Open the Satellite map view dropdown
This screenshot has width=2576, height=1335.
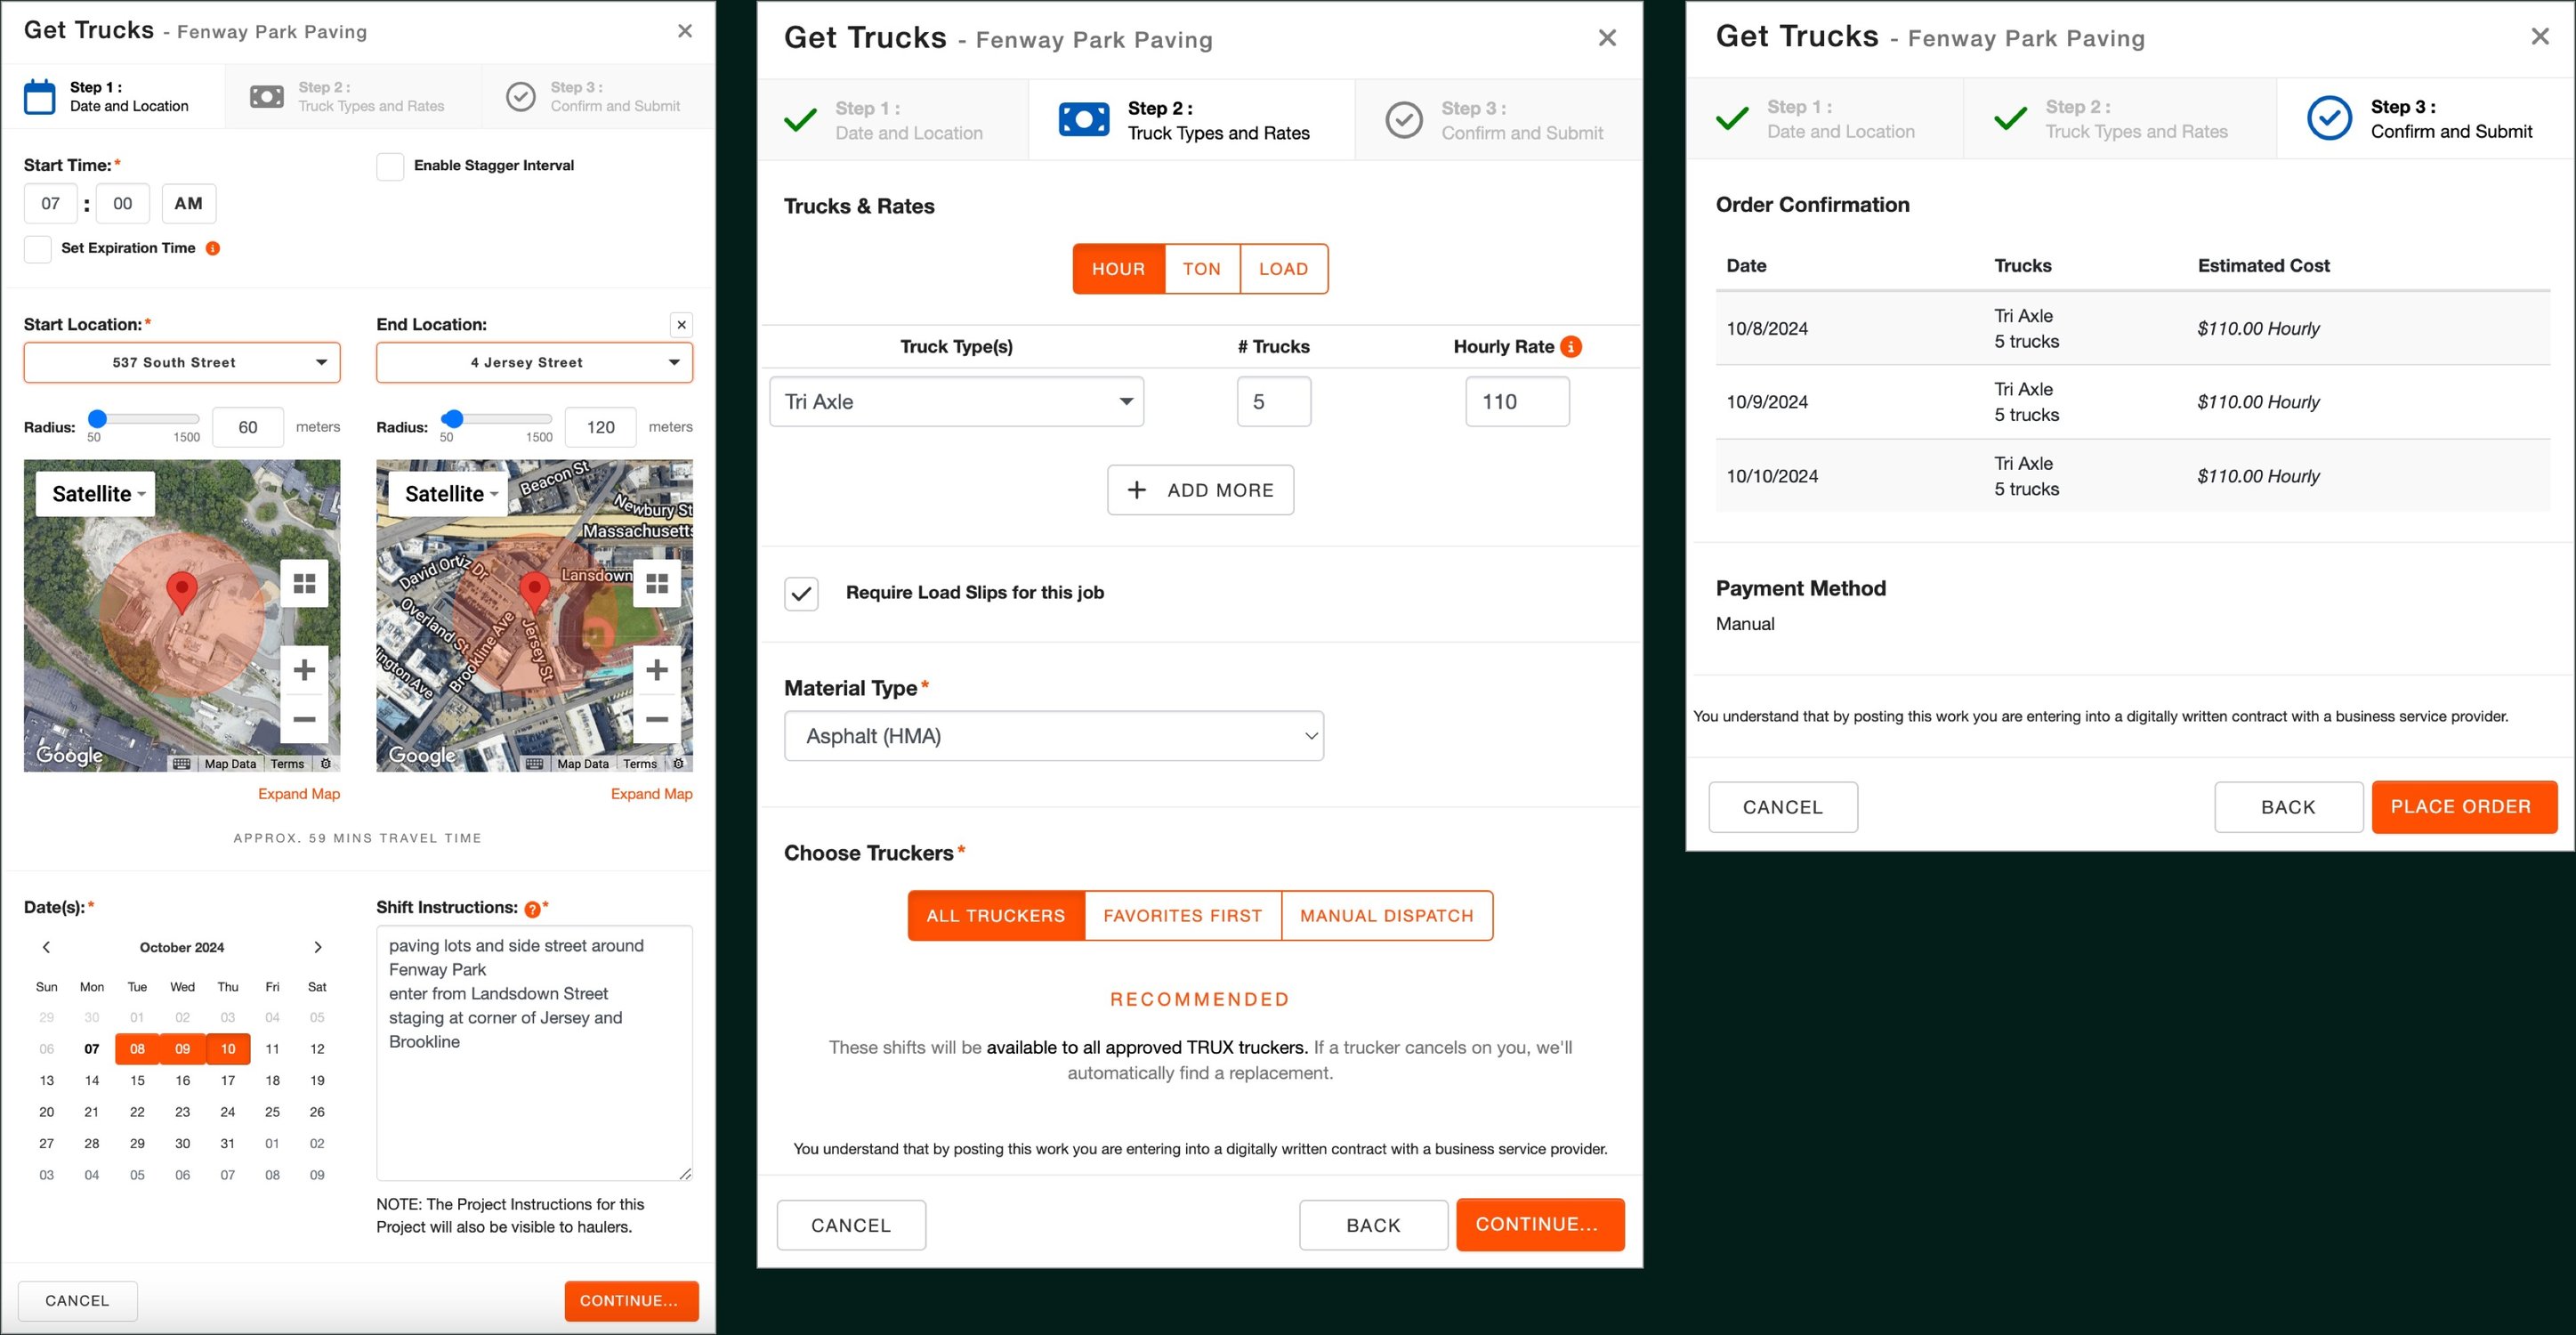95,493
